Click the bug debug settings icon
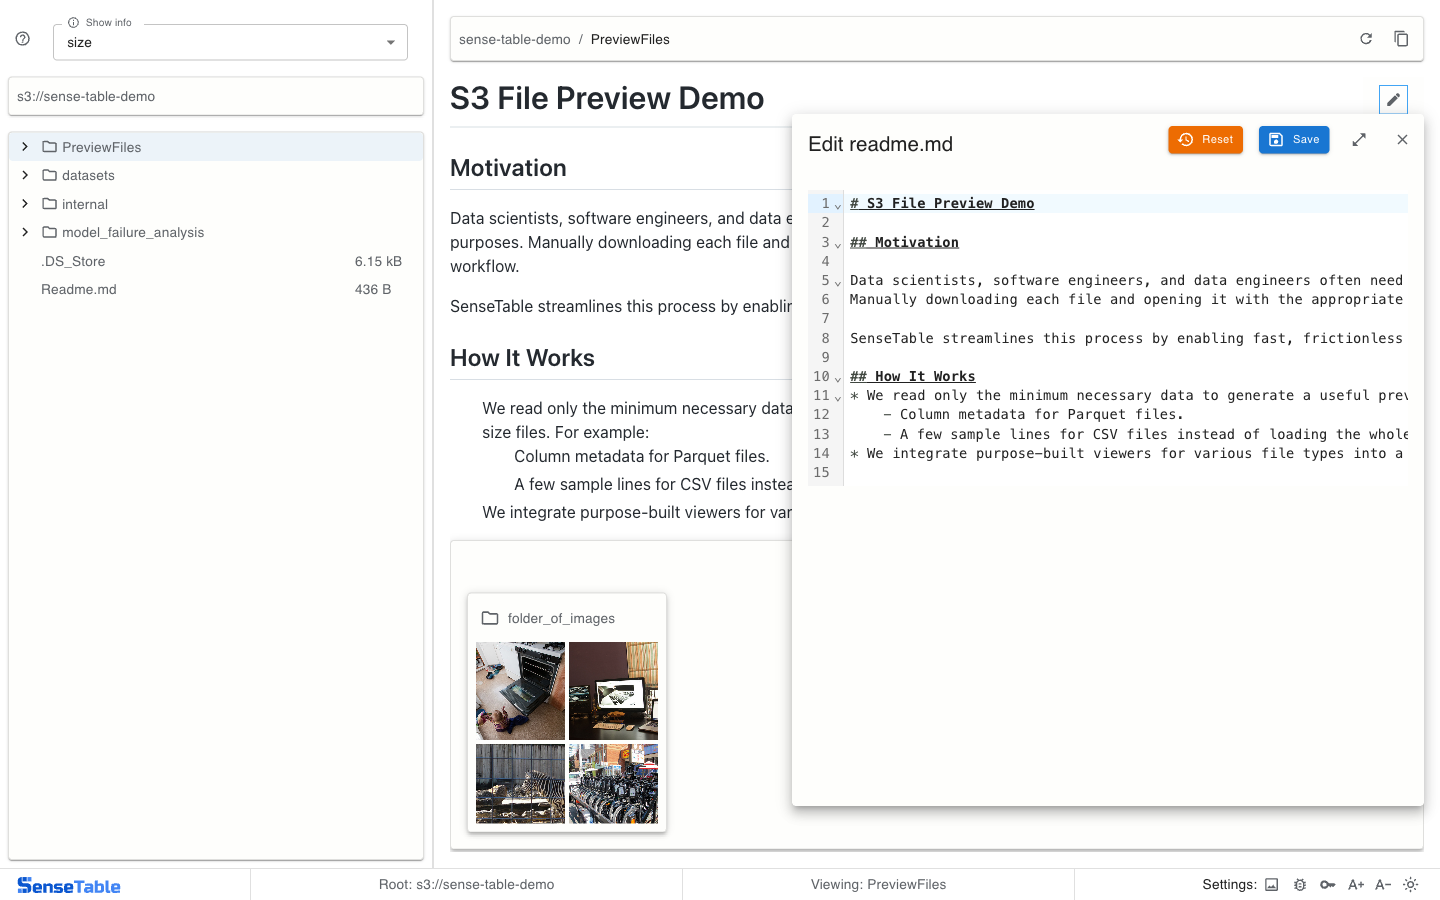Image resolution: width=1440 pixels, height=900 pixels. (x=1300, y=885)
